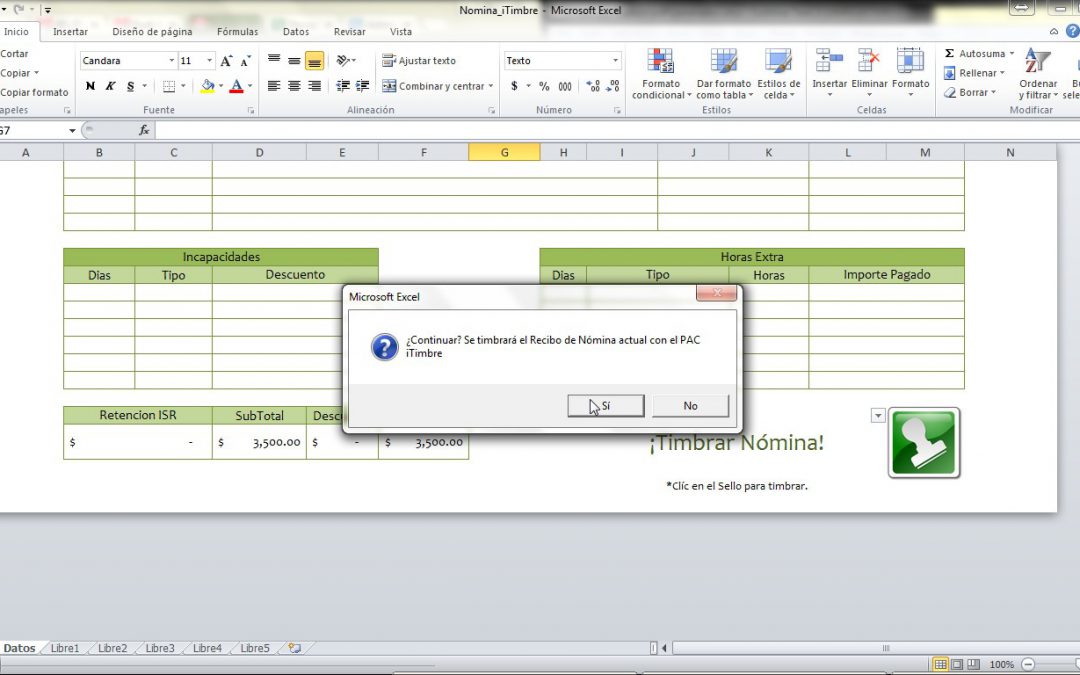Open the Candara font name dropdown
Screen dimensions: 1080x675
pos(171,61)
